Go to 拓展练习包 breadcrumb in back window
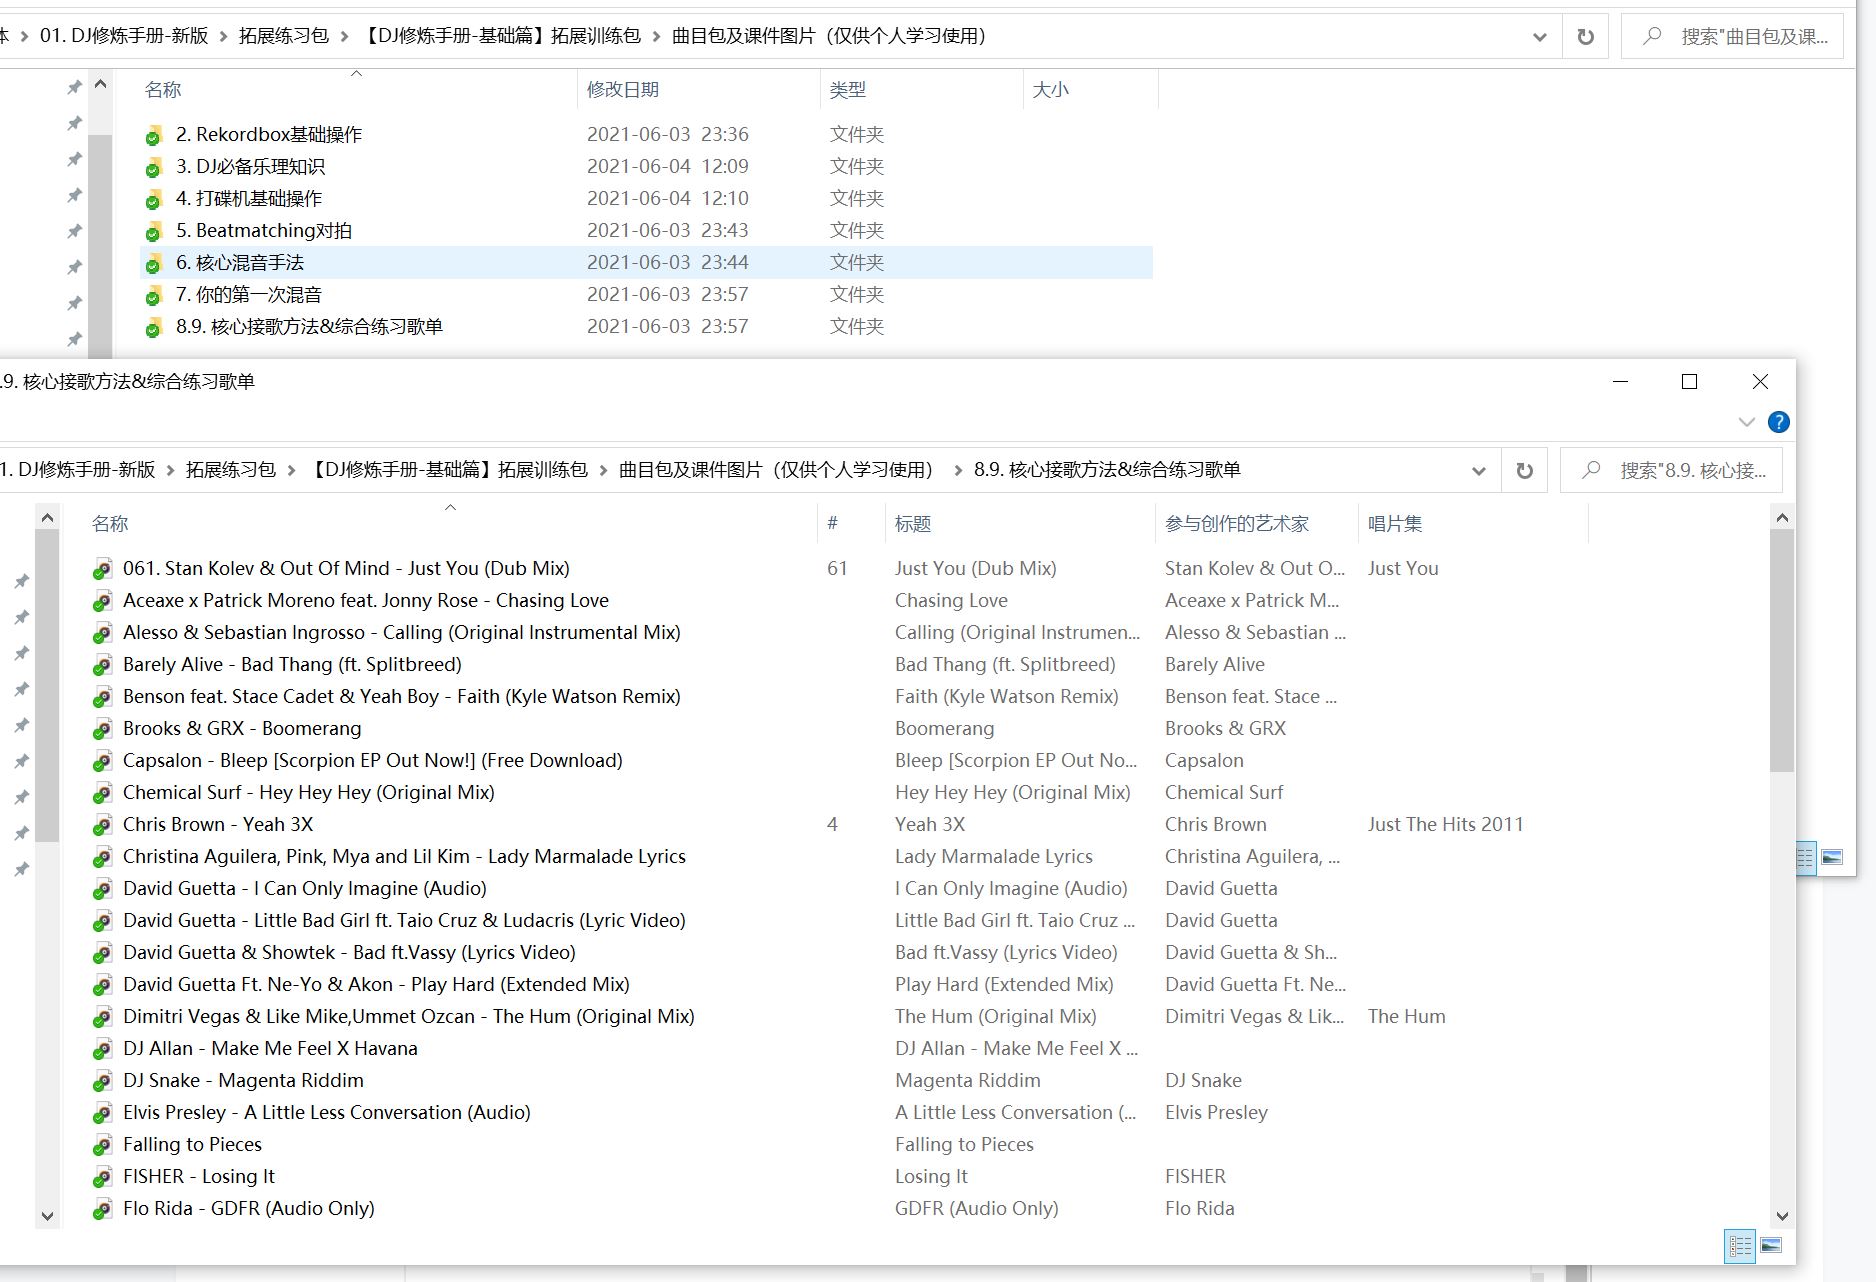The width and height of the screenshot is (1876, 1282). point(284,37)
